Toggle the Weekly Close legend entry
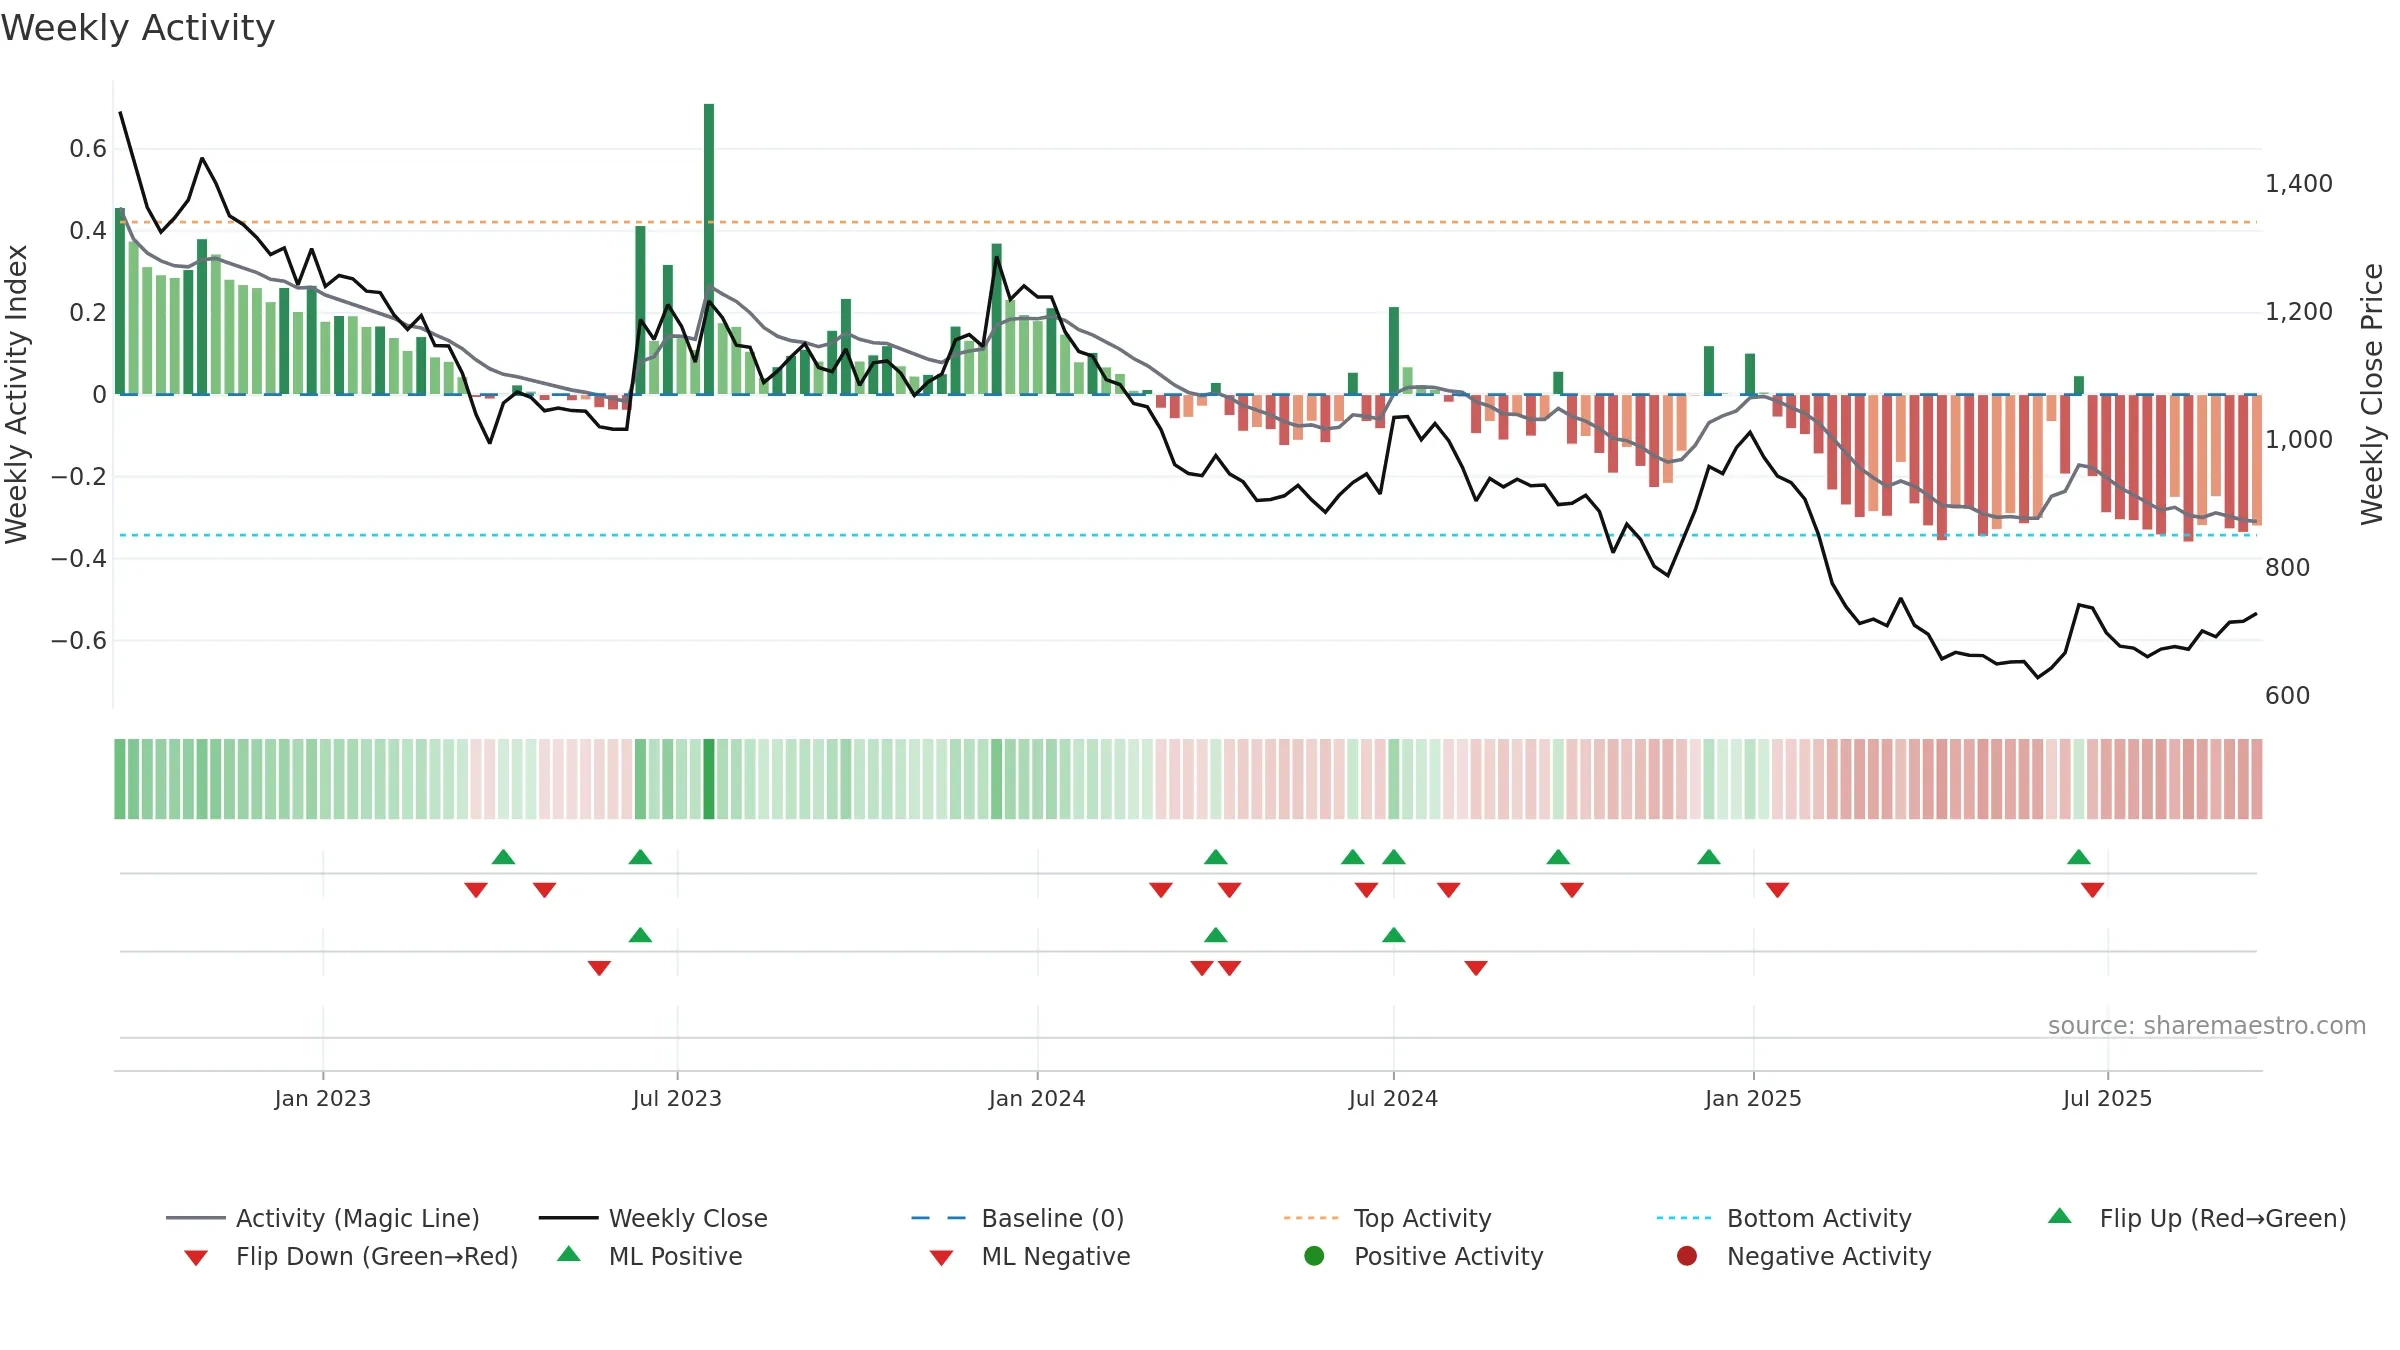This screenshot has height=1350, width=2400. pyautogui.click(x=653, y=1218)
